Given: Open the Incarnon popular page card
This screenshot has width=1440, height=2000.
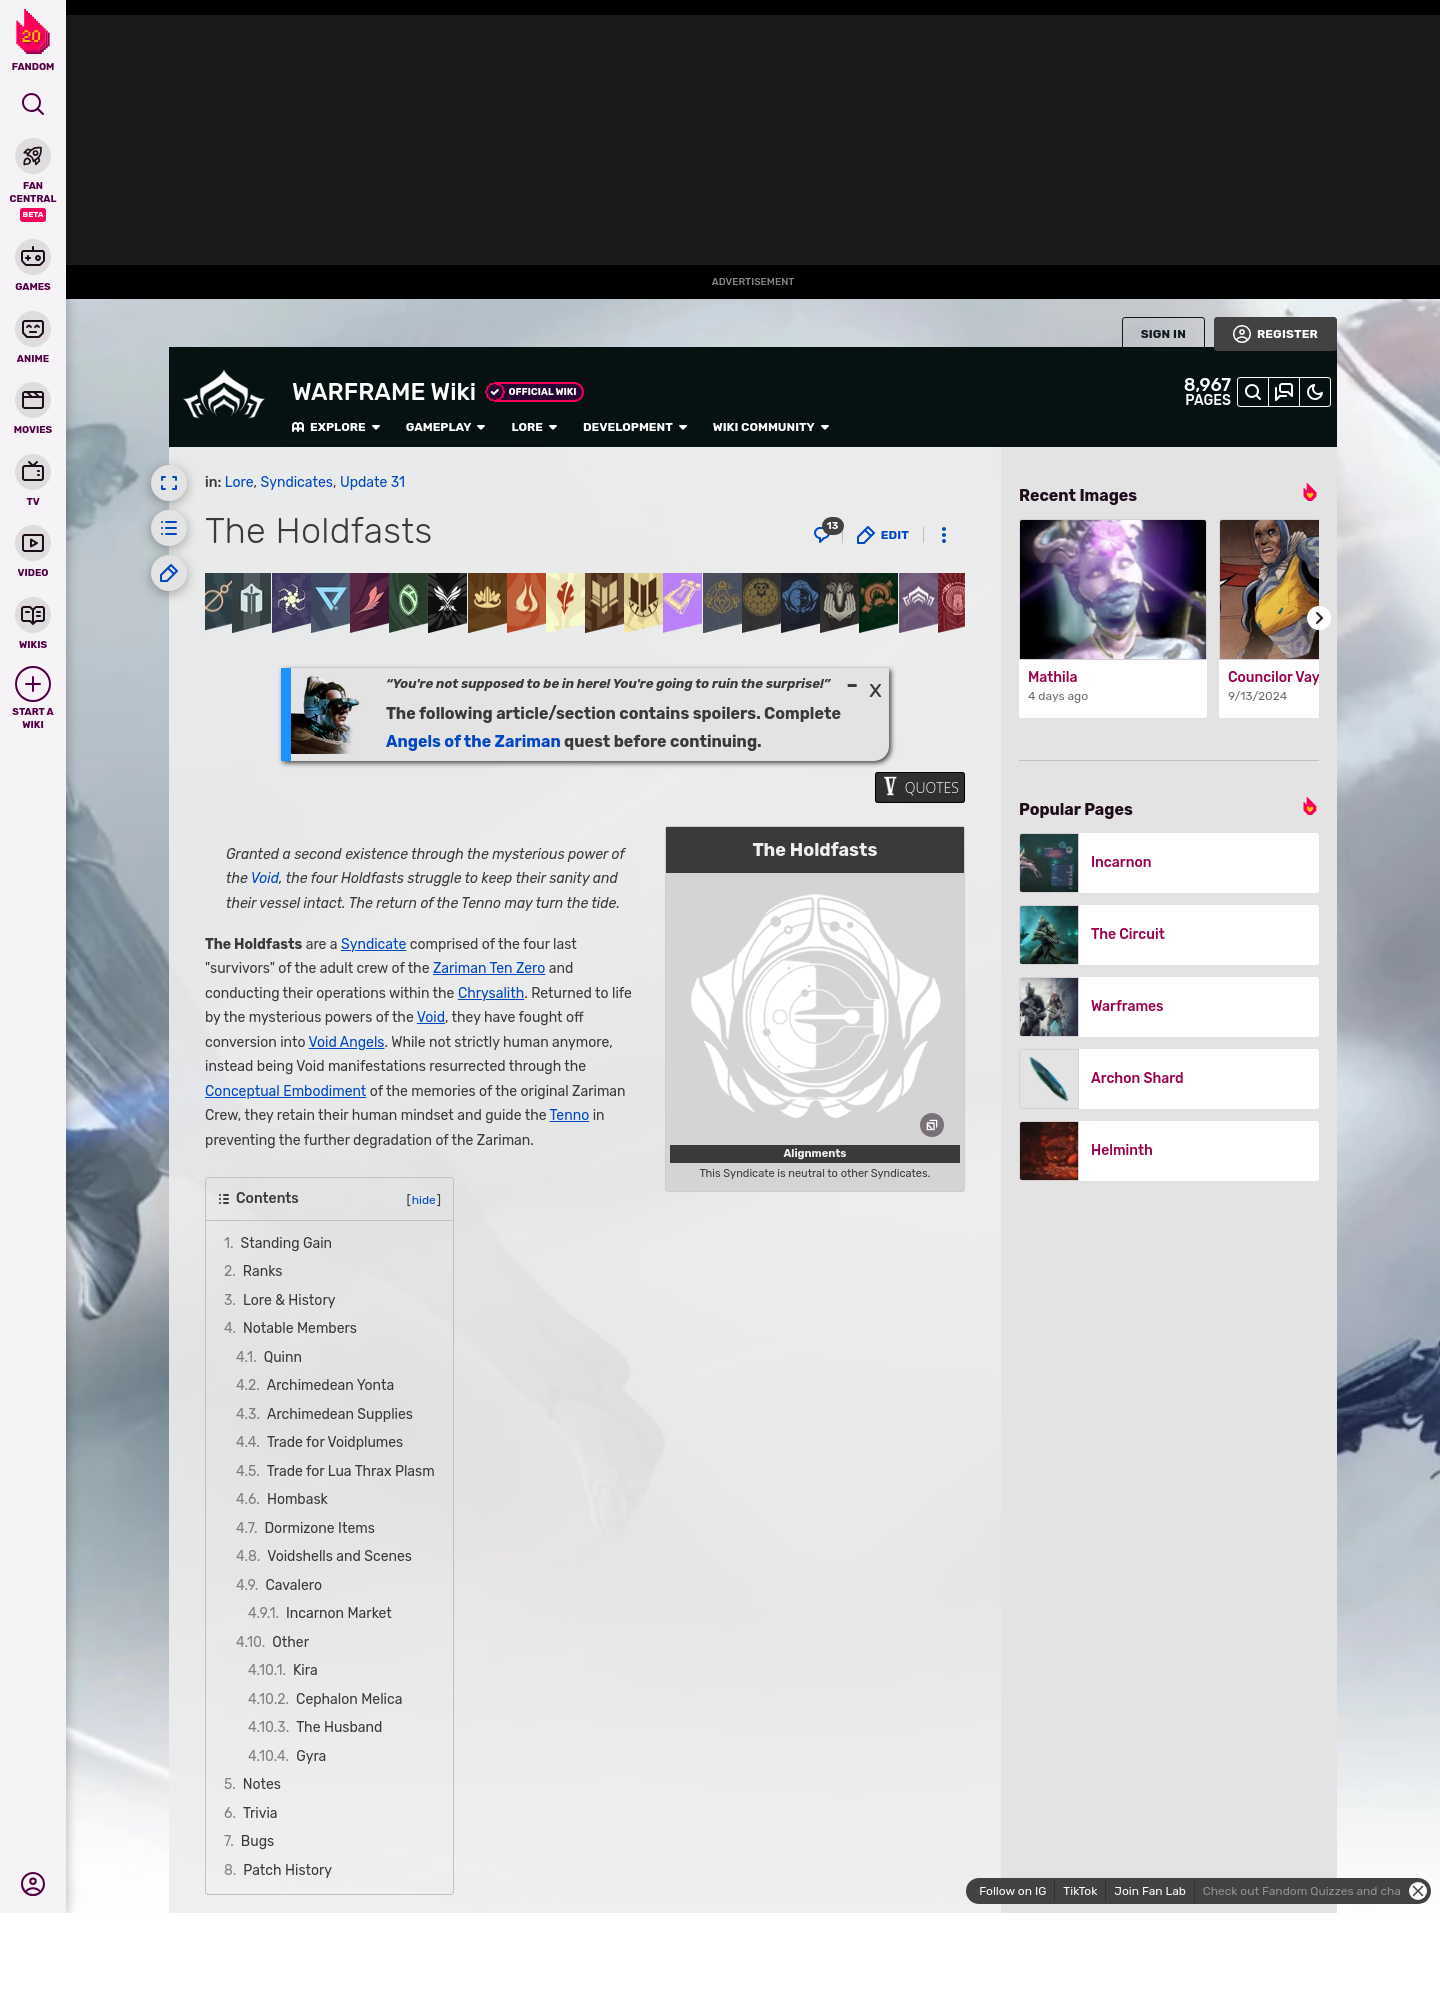Looking at the screenshot, I should click(x=1169, y=863).
